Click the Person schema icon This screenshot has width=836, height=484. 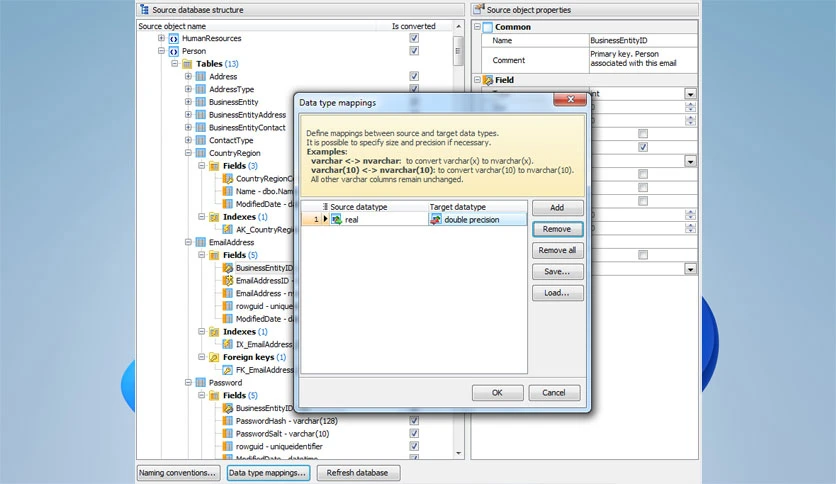click(x=173, y=51)
